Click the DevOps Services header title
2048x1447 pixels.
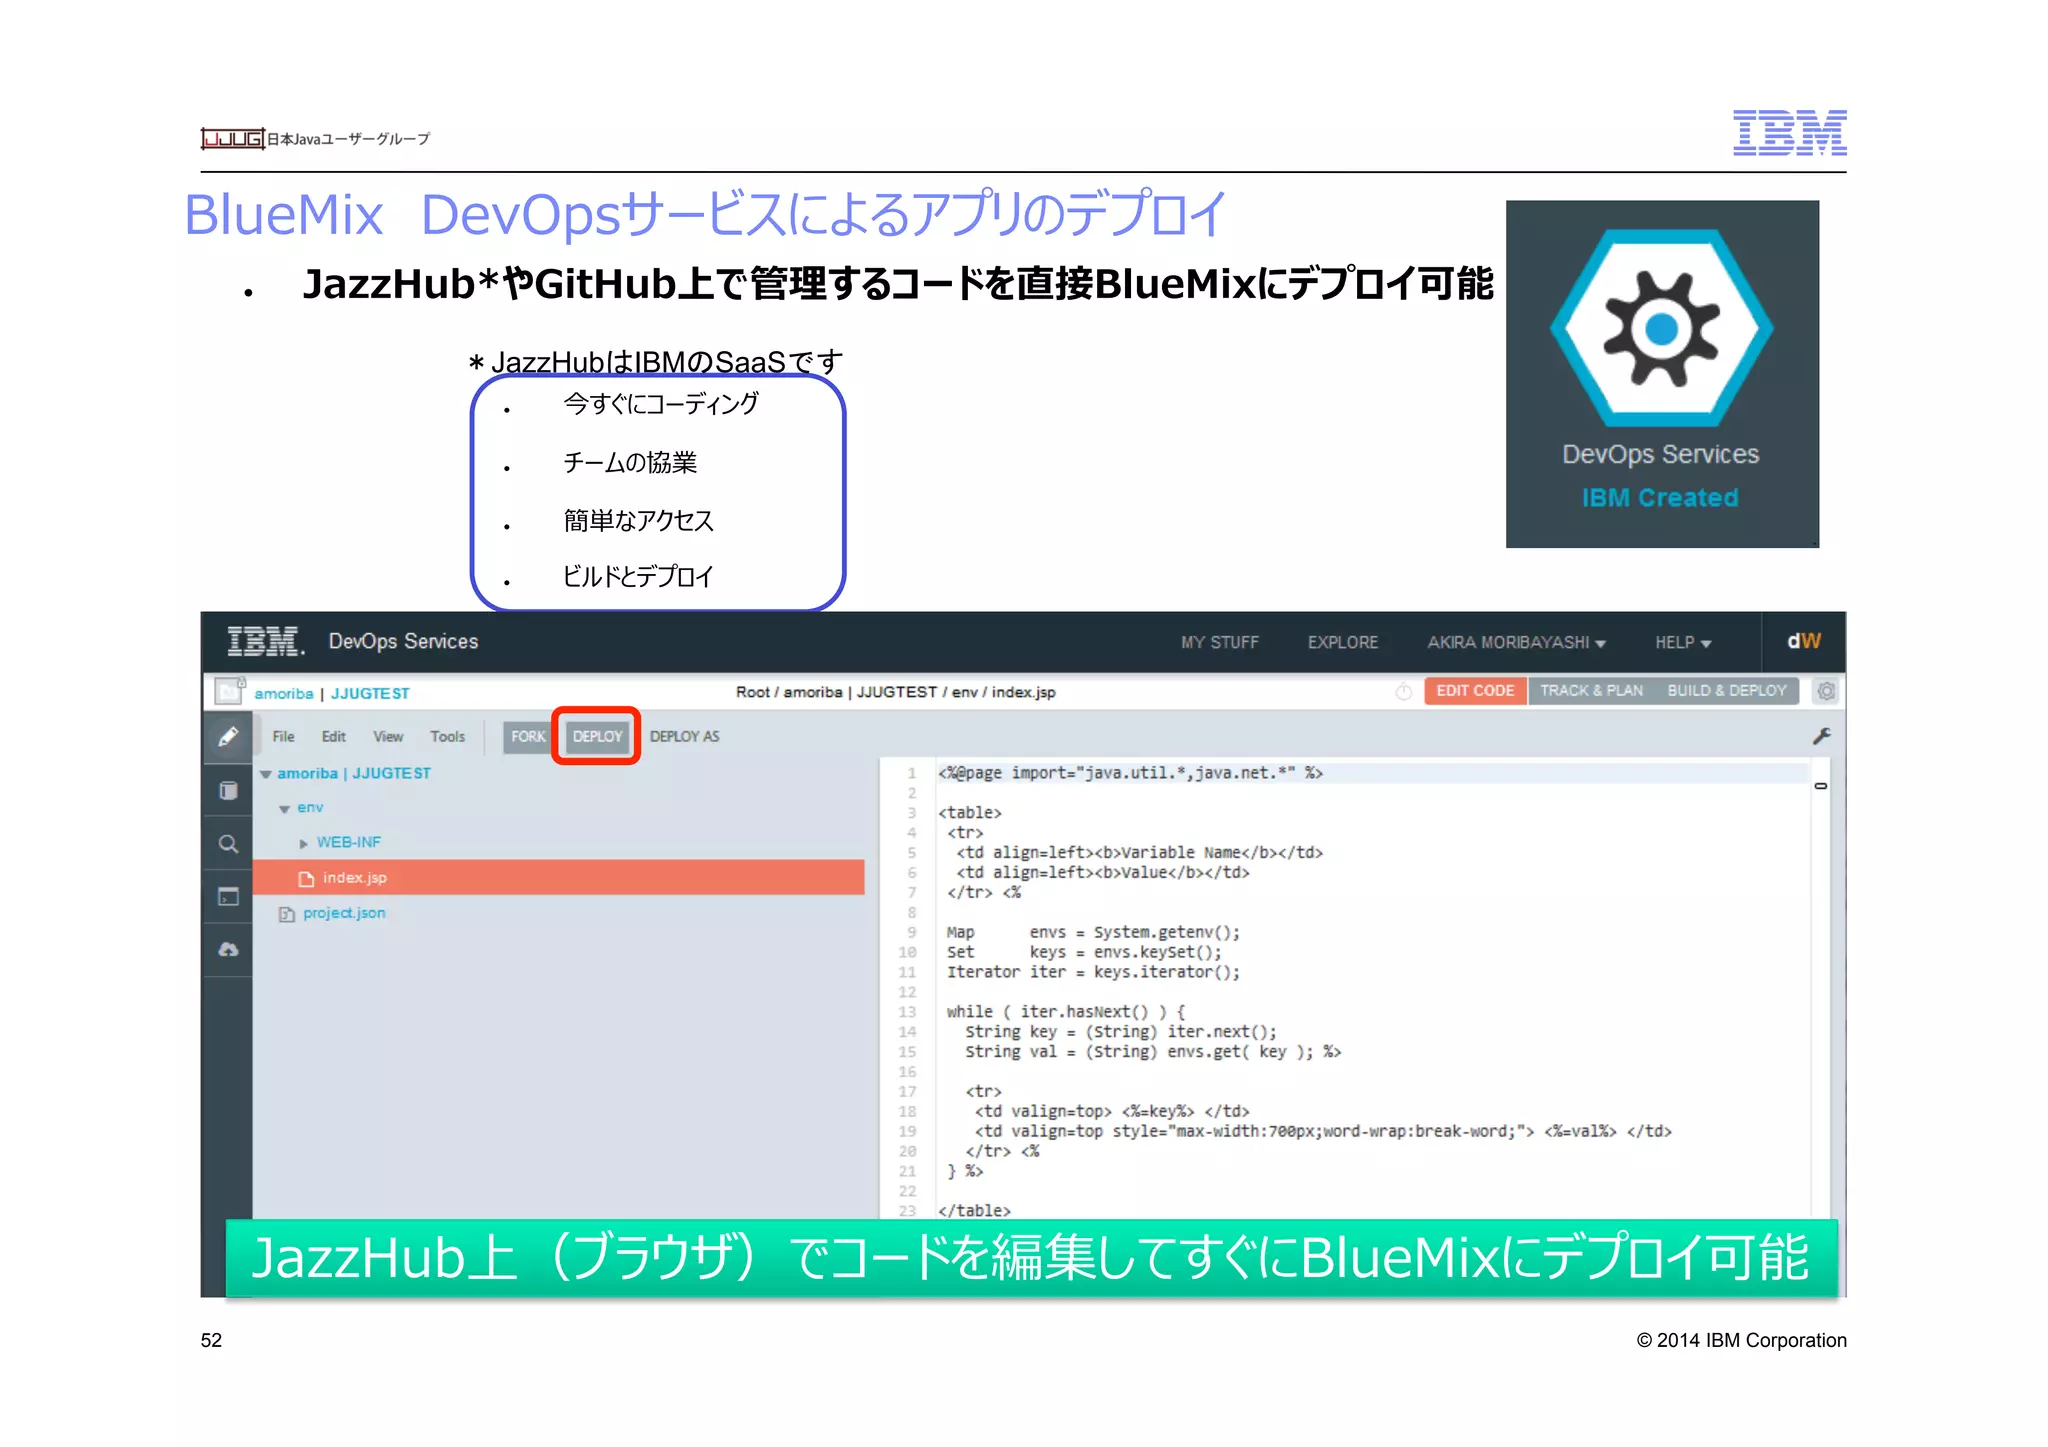(403, 641)
